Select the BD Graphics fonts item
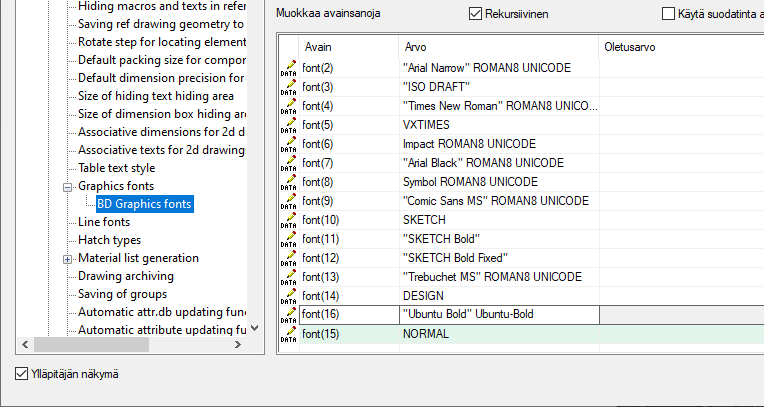Viewport: 764px width, 409px height. point(144,204)
